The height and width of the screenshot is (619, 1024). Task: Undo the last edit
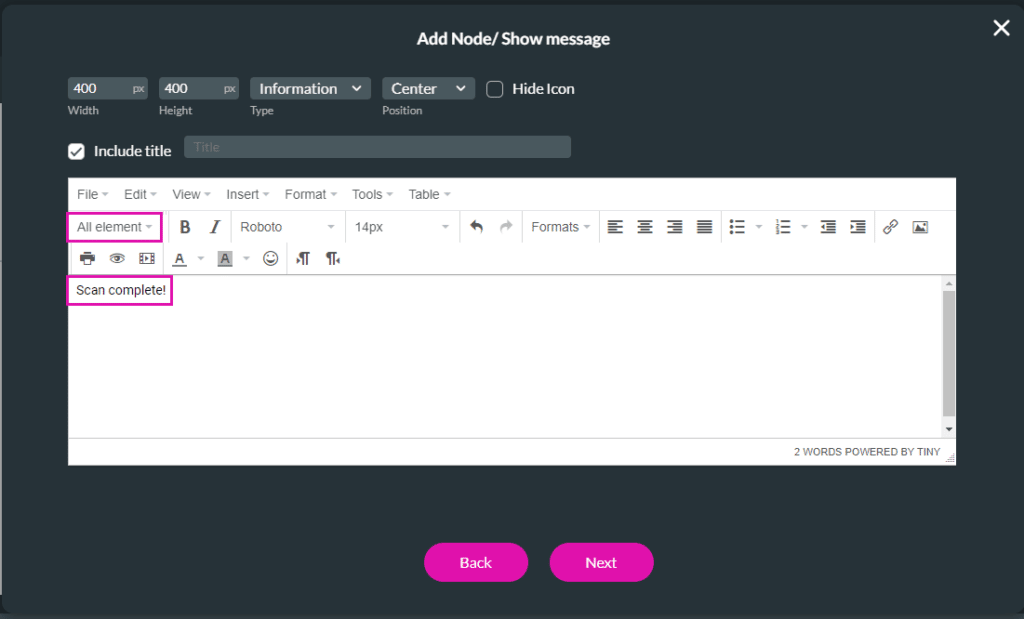478,227
